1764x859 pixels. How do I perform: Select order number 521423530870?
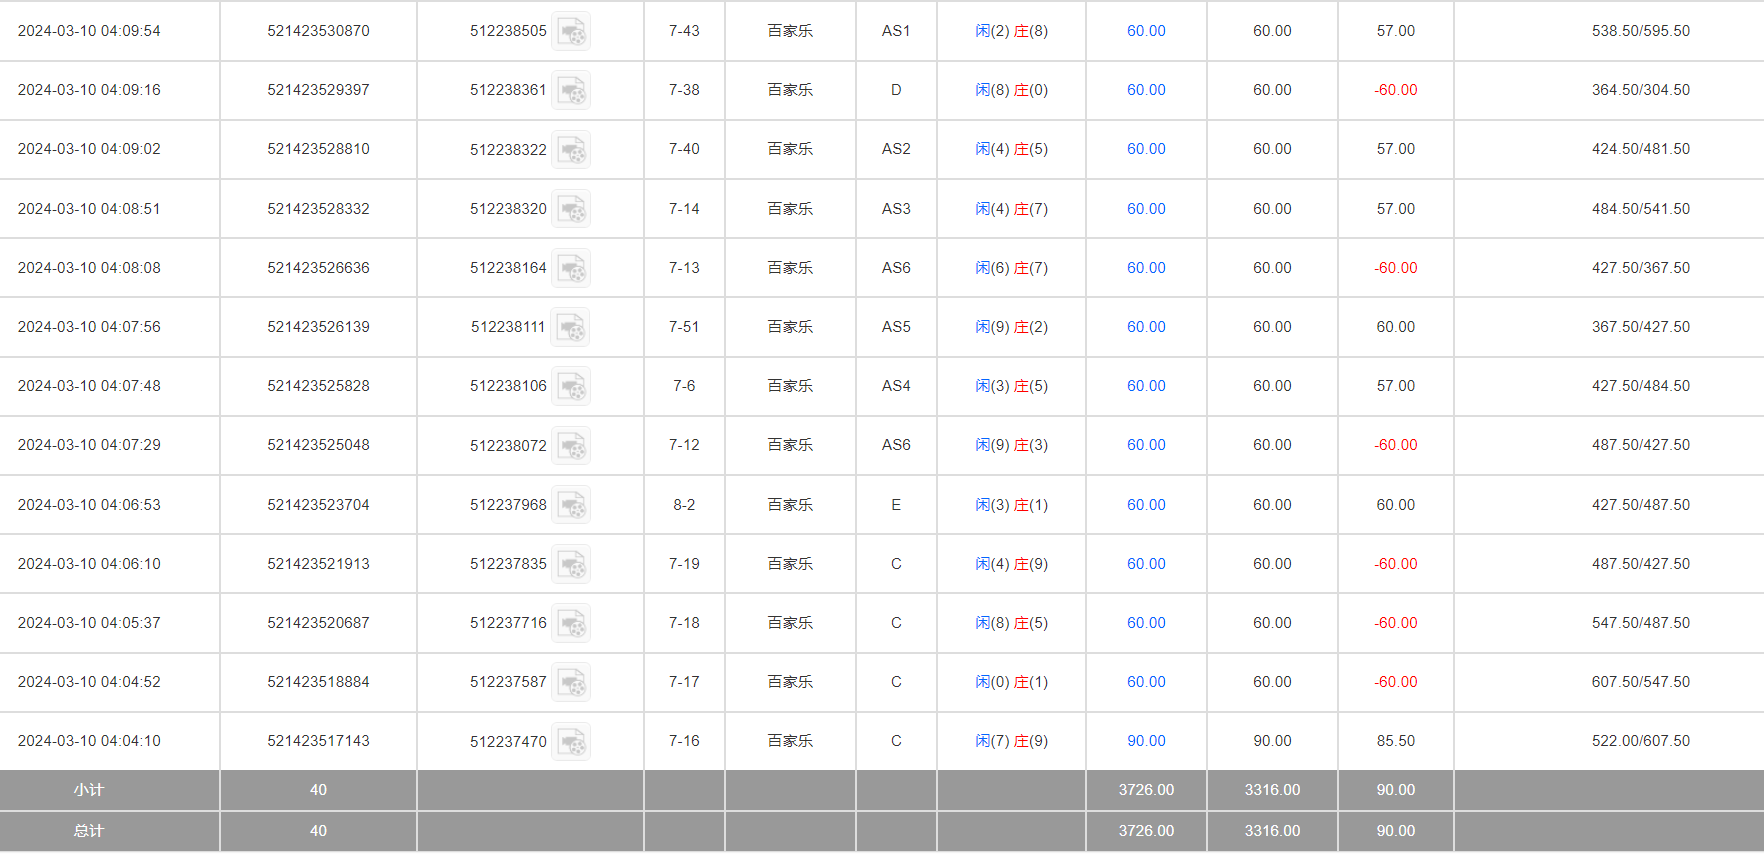(x=318, y=31)
